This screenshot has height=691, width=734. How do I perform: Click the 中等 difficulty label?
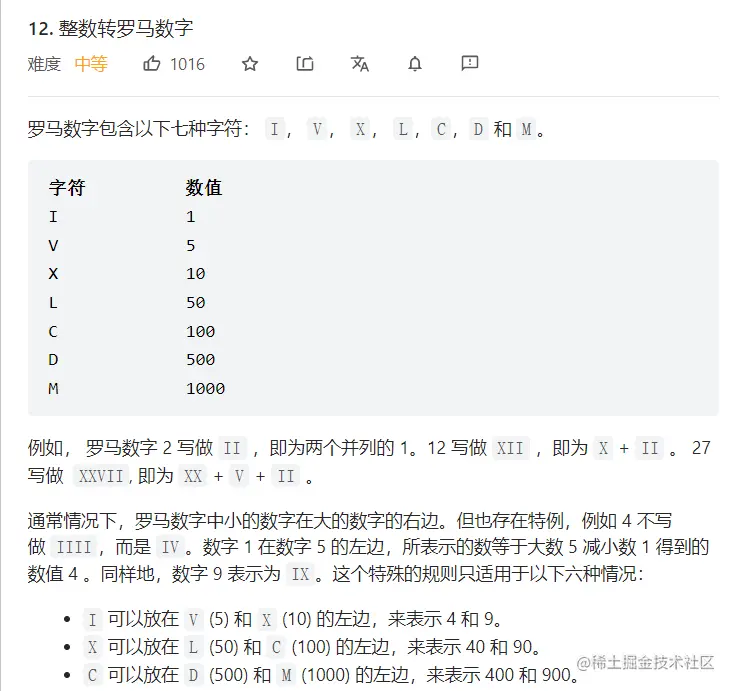tap(91, 64)
